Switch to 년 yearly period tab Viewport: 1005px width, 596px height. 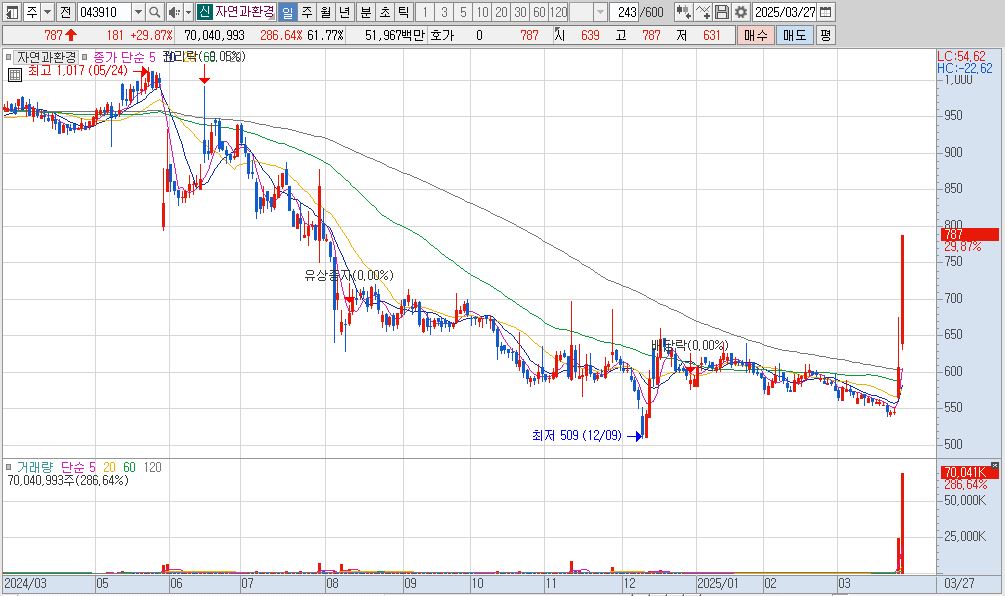[x=344, y=12]
